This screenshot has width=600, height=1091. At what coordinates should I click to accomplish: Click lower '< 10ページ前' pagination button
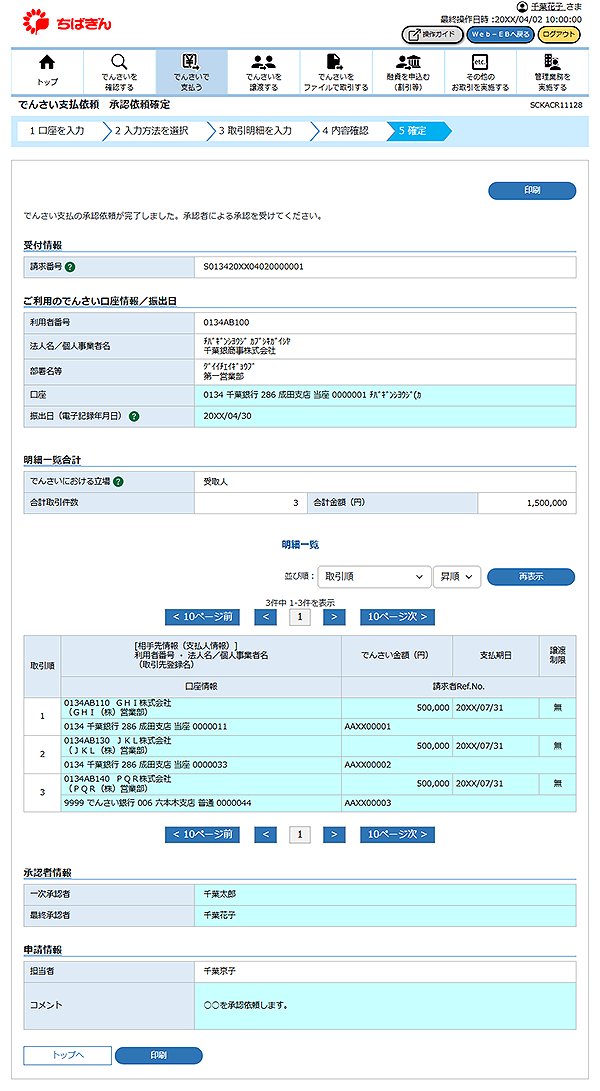[x=202, y=834]
